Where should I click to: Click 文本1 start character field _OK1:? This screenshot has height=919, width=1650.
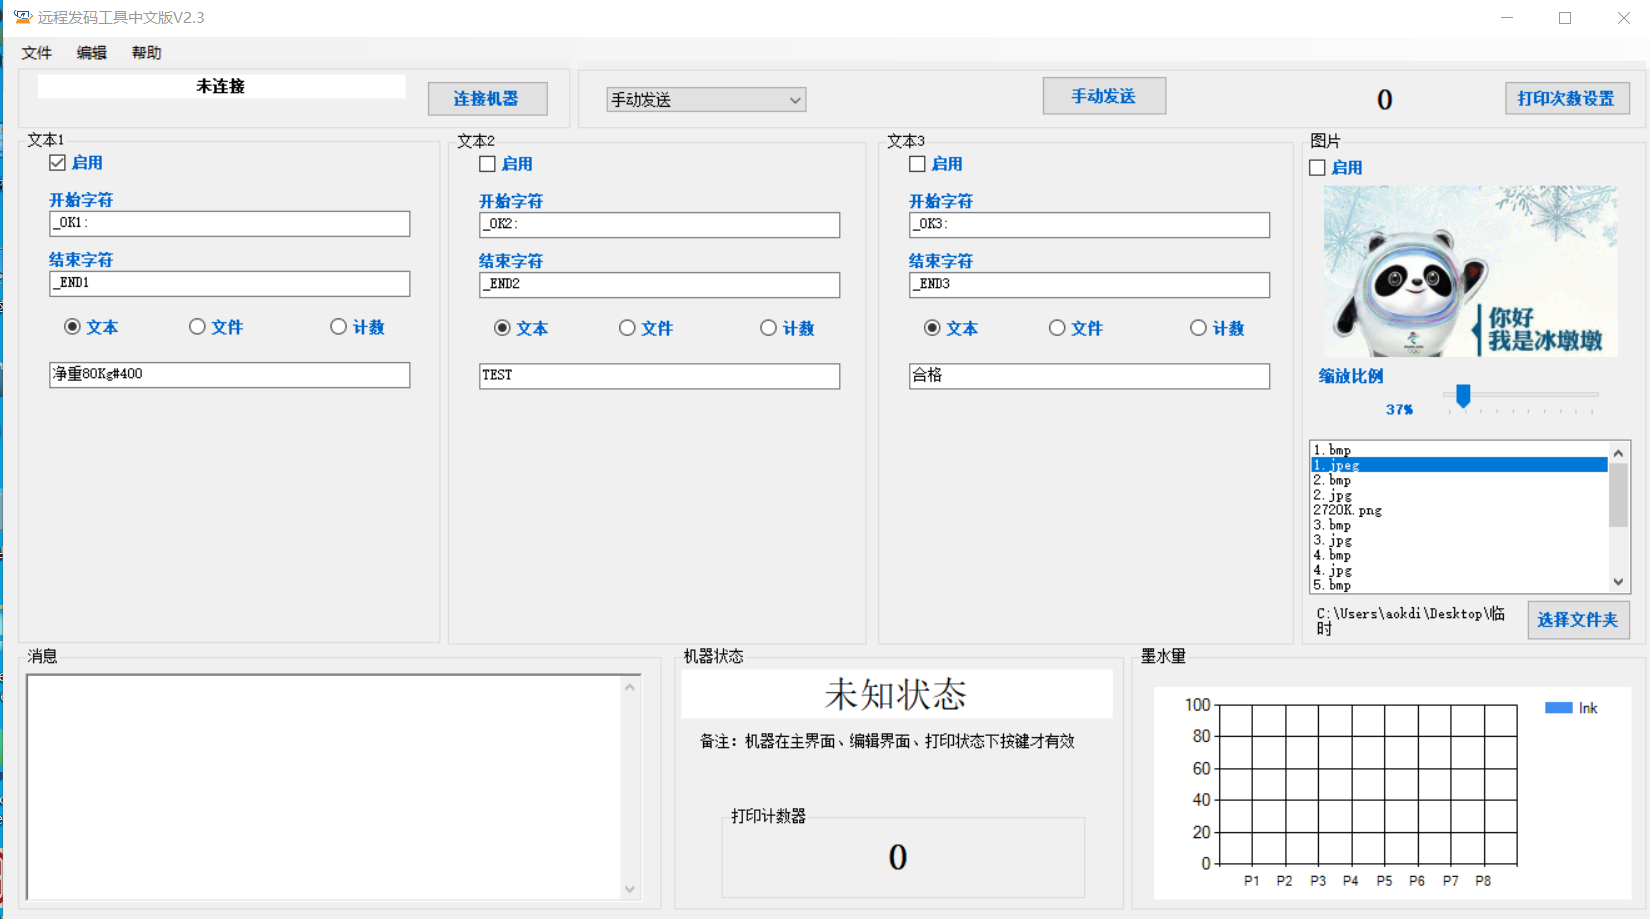click(230, 223)
